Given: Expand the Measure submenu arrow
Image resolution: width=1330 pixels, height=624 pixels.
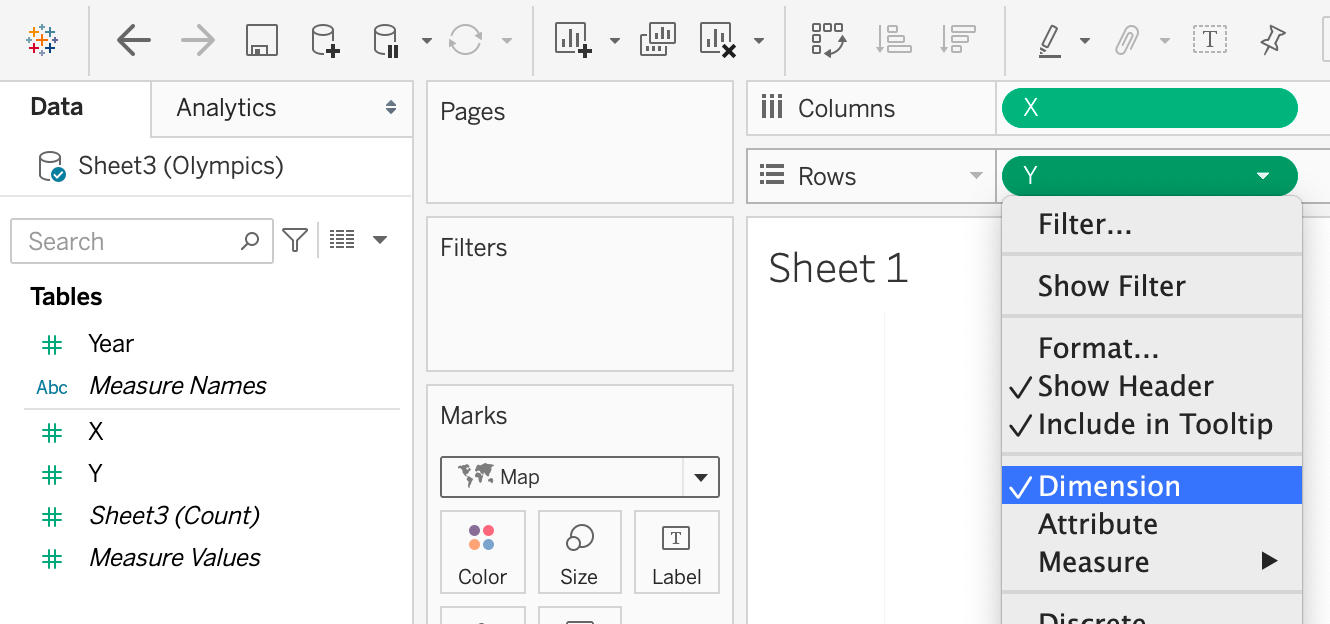Looking at the screenshot, I should (x=1269, y=561).
